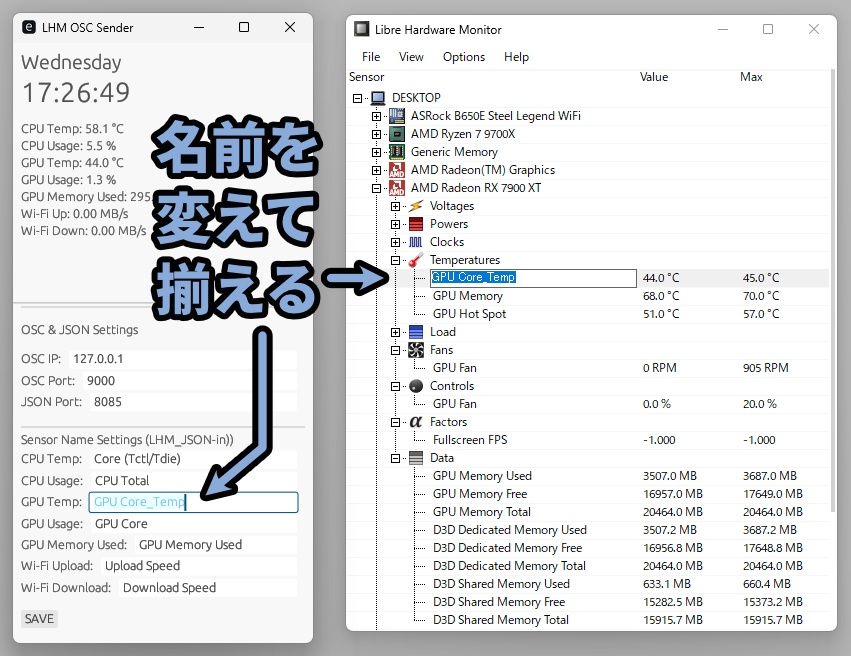Expand the AMD Radeon(TM) Graphics node

(x=376, y=170)
